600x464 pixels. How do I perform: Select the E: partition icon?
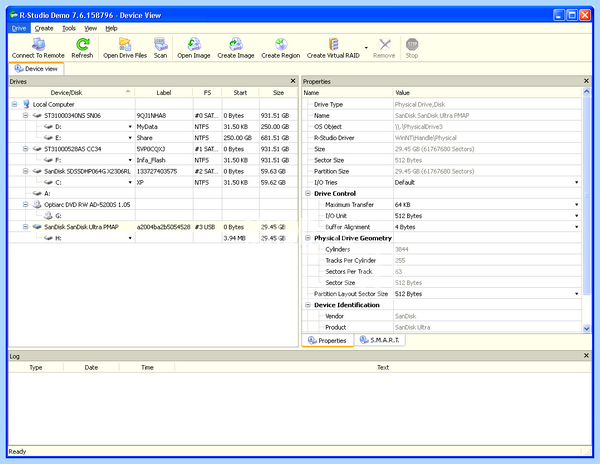48,138
